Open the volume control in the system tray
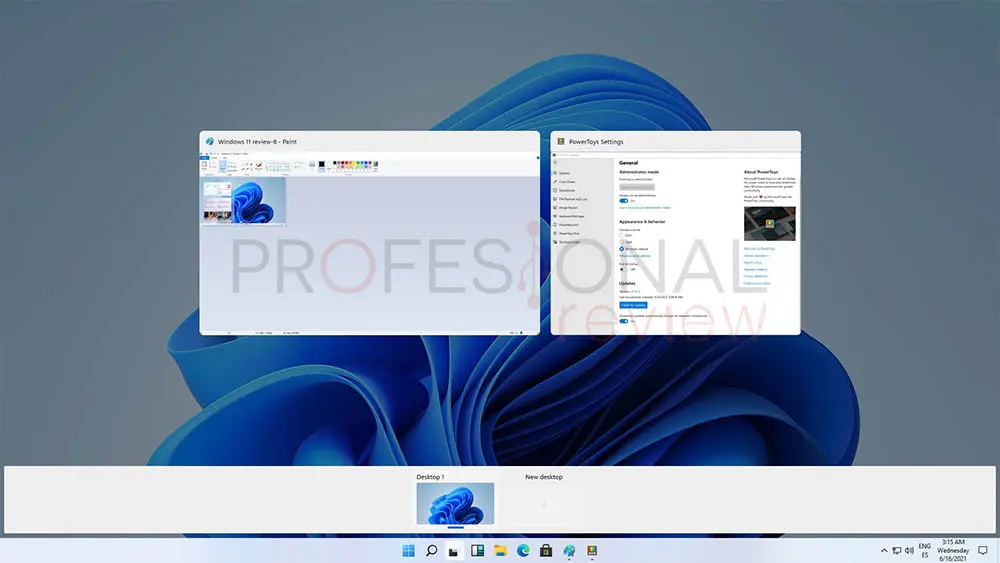 (x=909, y=550)
